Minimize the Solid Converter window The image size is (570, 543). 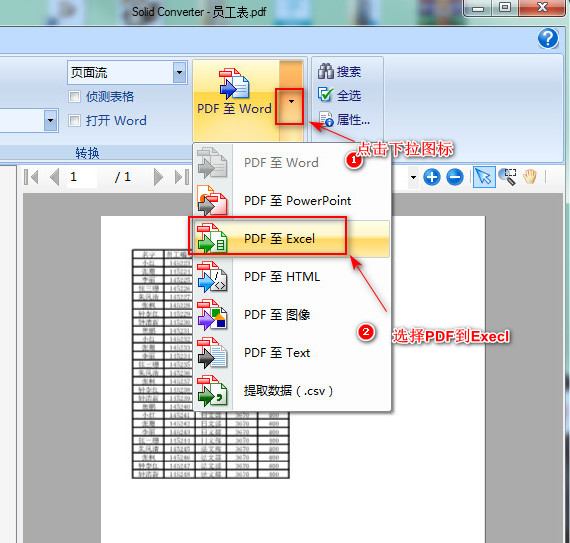478,8
